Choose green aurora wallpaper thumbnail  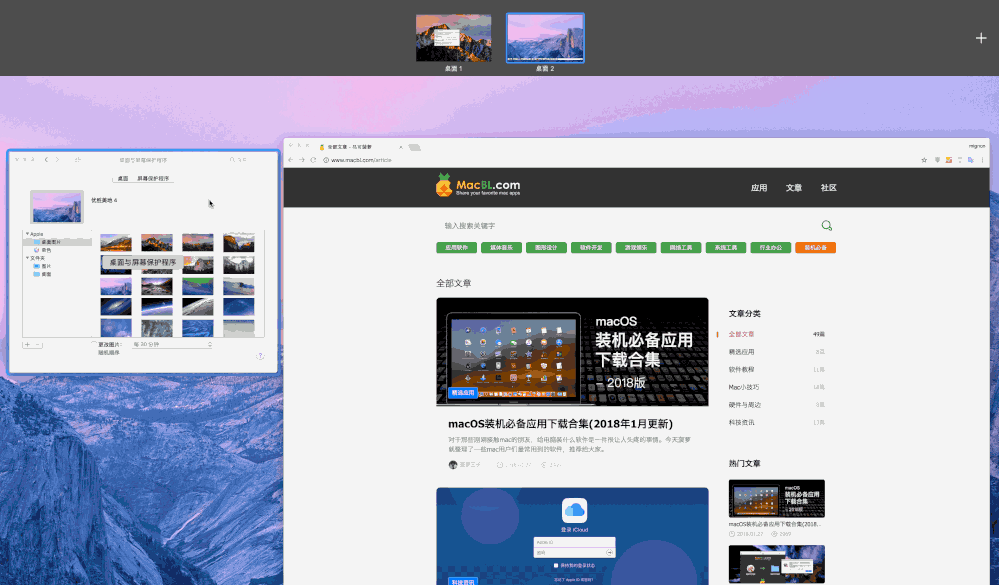click(x=198, y=285)
